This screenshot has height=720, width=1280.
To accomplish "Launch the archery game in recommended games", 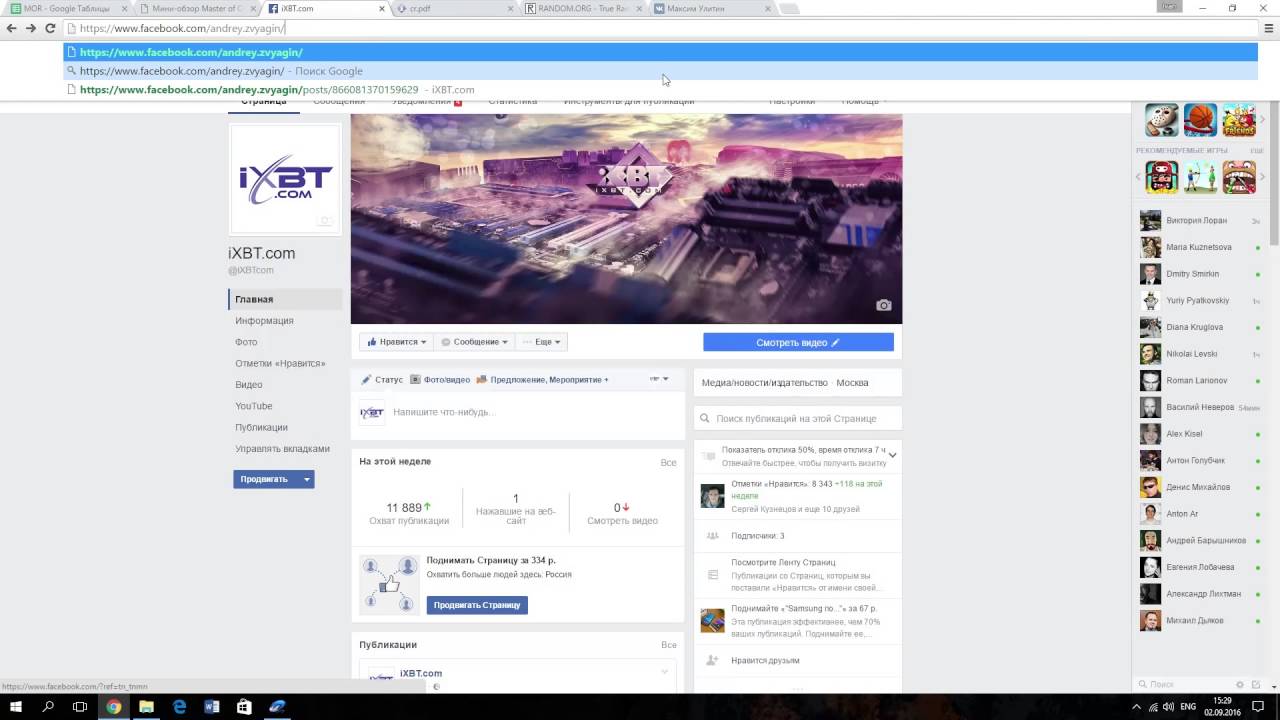I will click(1200, 177).
